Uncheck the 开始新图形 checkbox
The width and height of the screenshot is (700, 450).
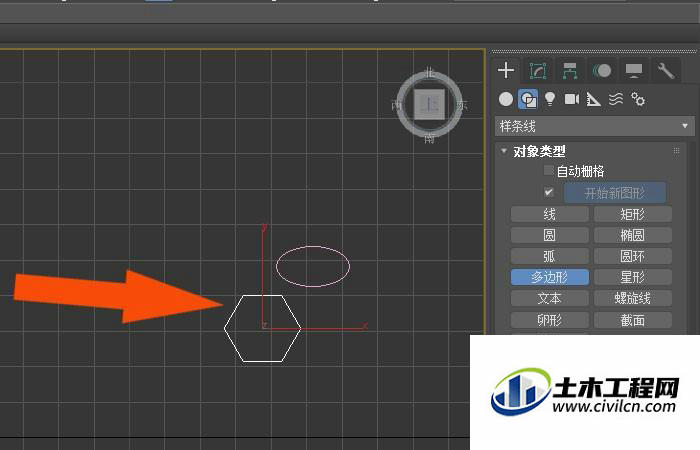pyautogui.click(x=549, y=192)
